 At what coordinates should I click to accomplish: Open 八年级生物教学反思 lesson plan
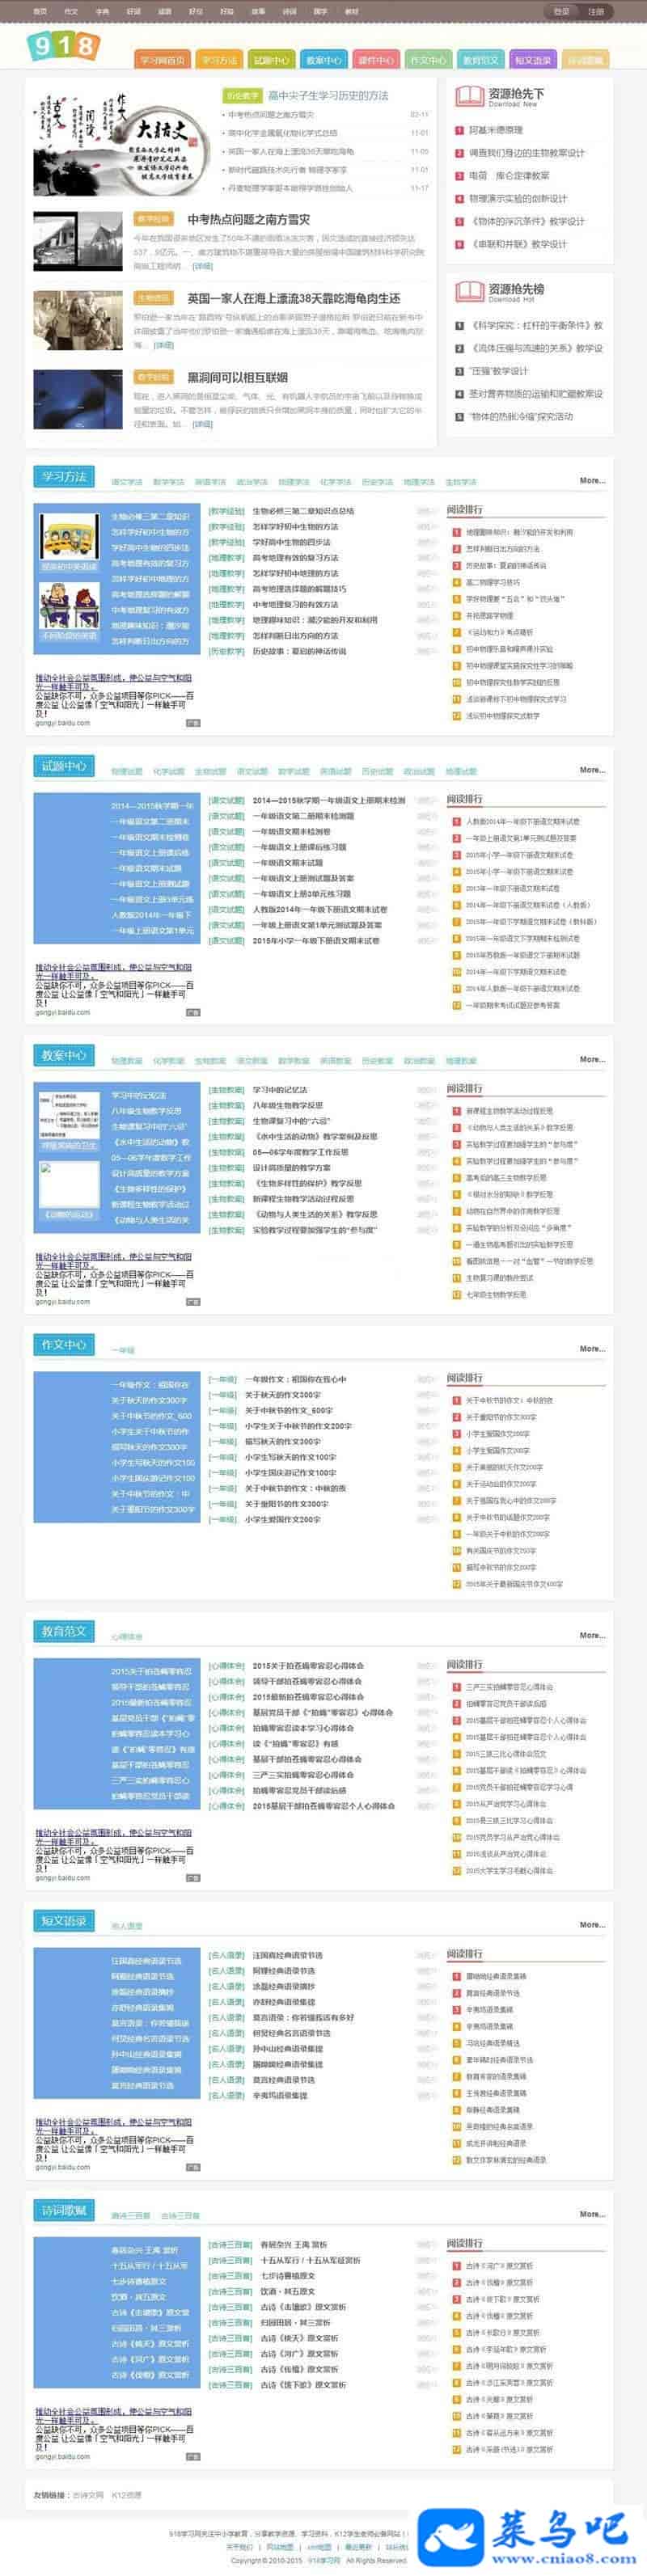coord(288,1106)
